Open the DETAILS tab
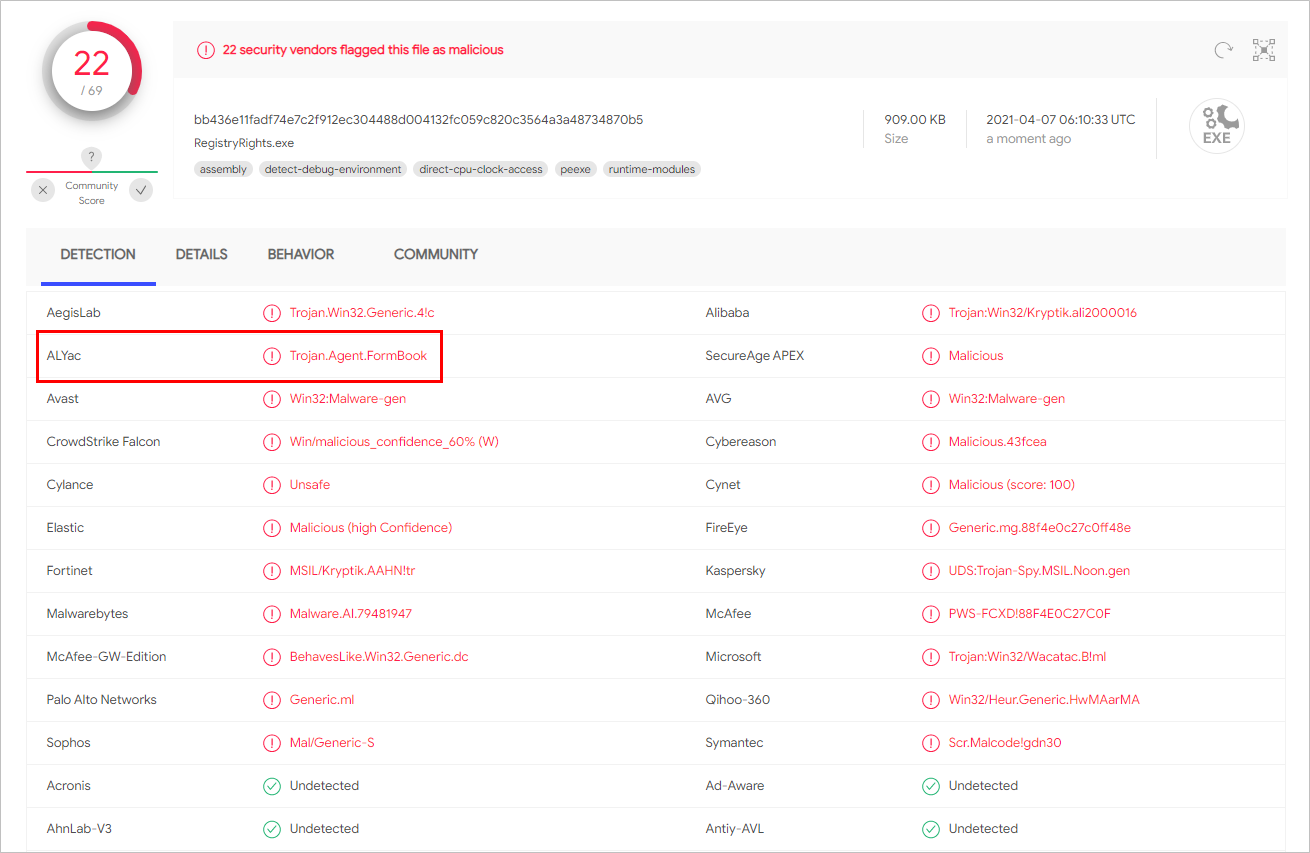The image size is (1310, 853). [x=202, y=255]
